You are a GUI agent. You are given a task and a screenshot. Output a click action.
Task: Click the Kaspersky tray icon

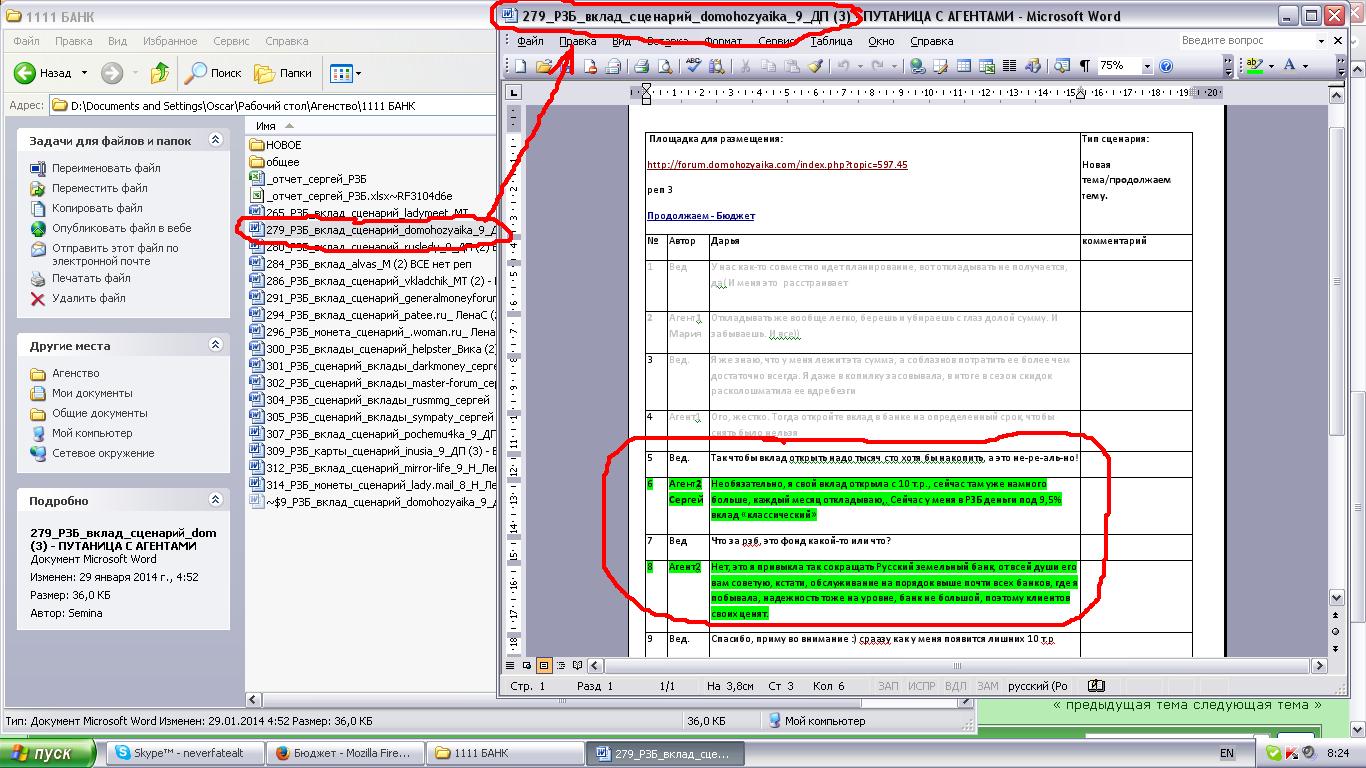pos(1292,753)
